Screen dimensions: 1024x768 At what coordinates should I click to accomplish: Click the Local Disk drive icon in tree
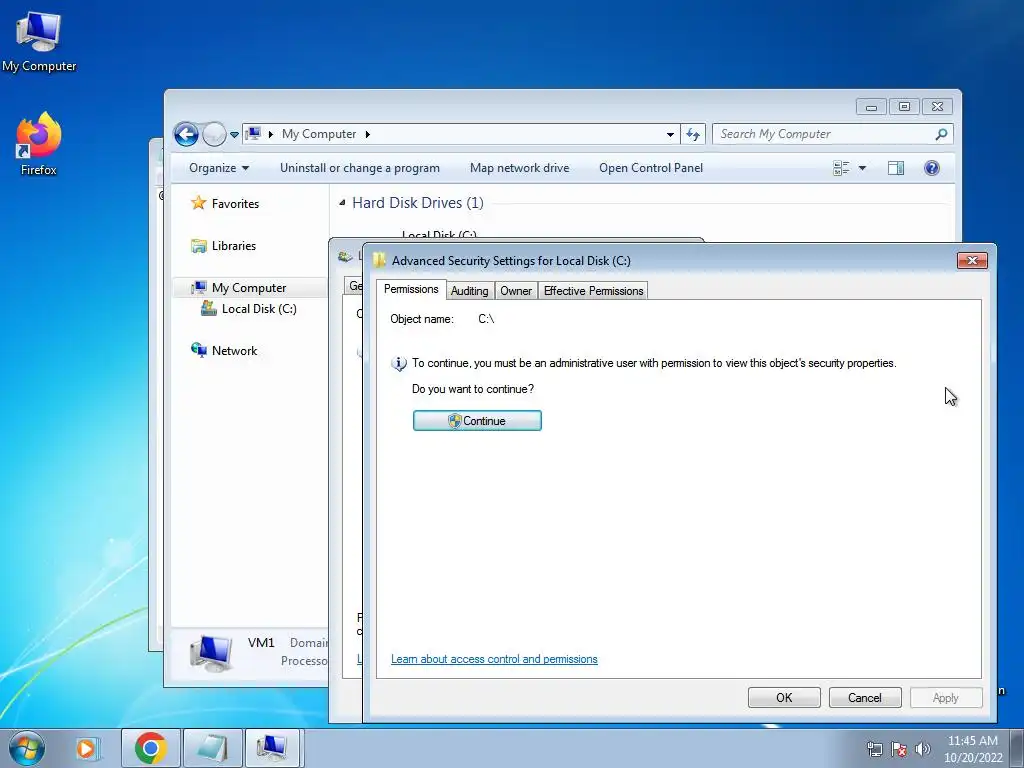209,308
